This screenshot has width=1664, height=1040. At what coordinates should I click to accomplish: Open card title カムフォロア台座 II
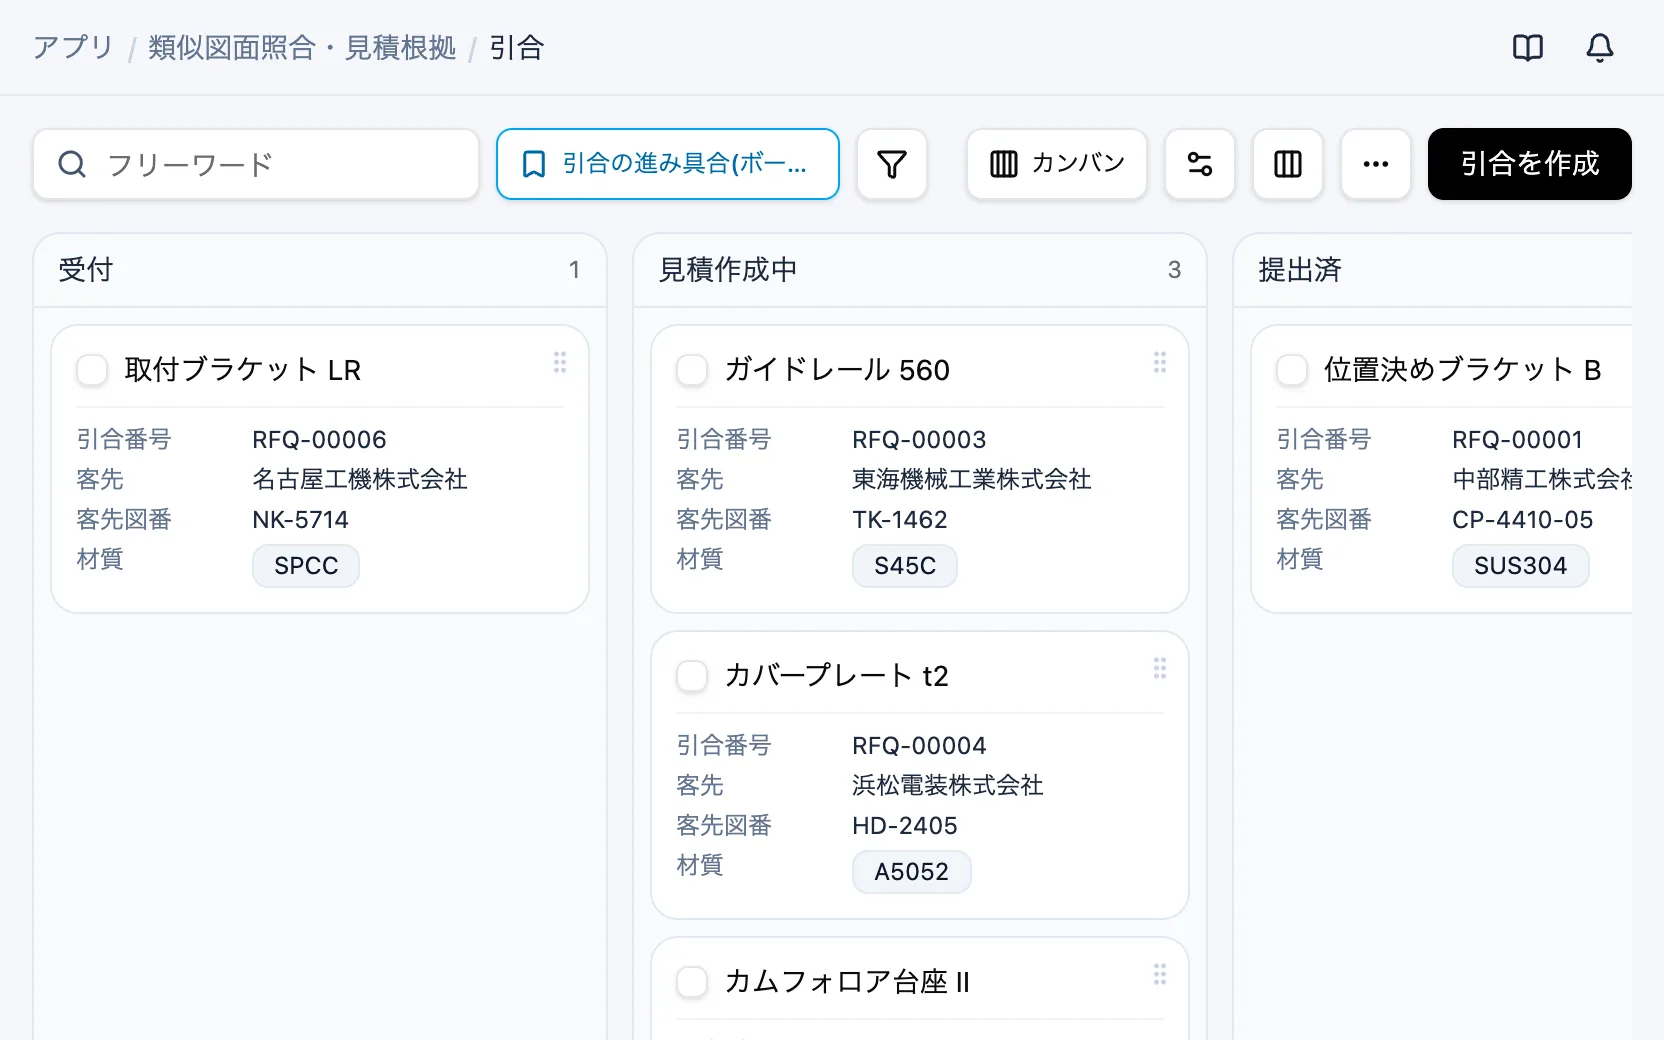tap(847, 982)
